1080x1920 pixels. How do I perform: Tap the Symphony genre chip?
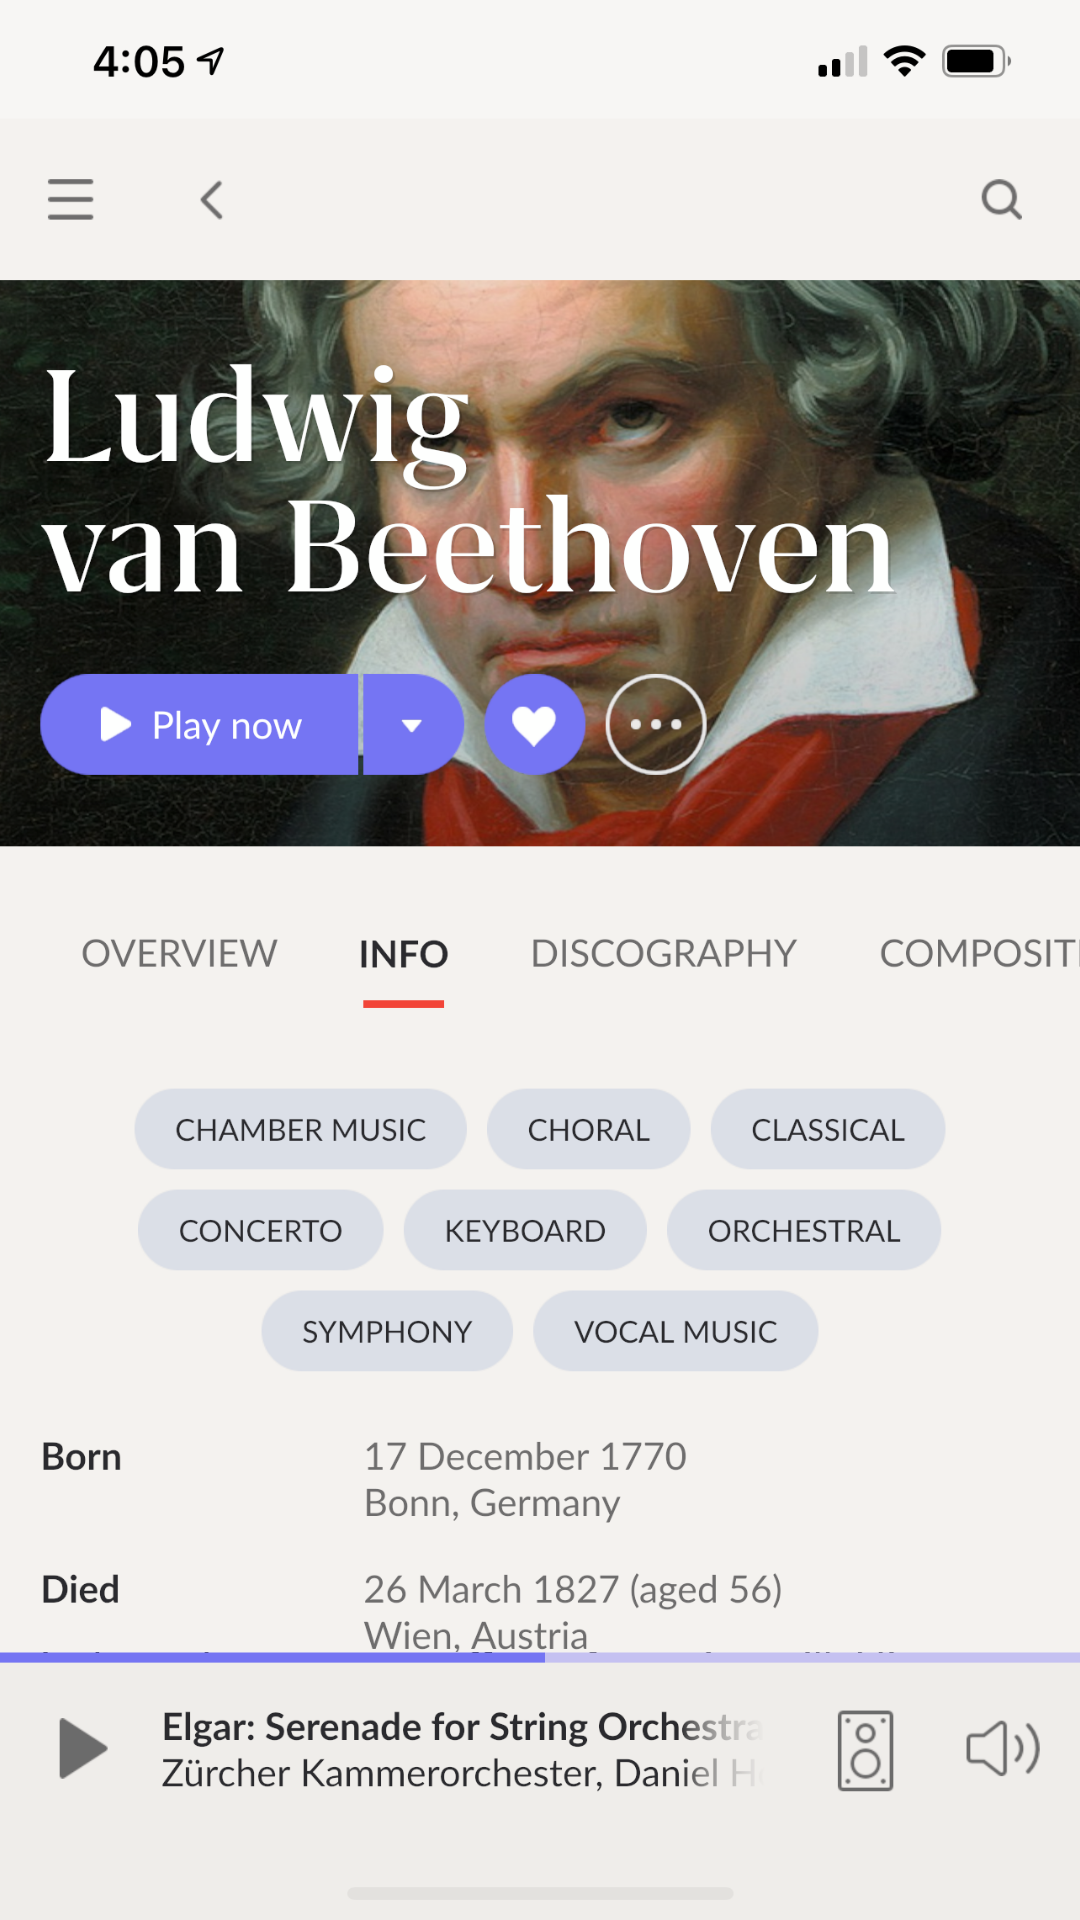coord(387,1332)
